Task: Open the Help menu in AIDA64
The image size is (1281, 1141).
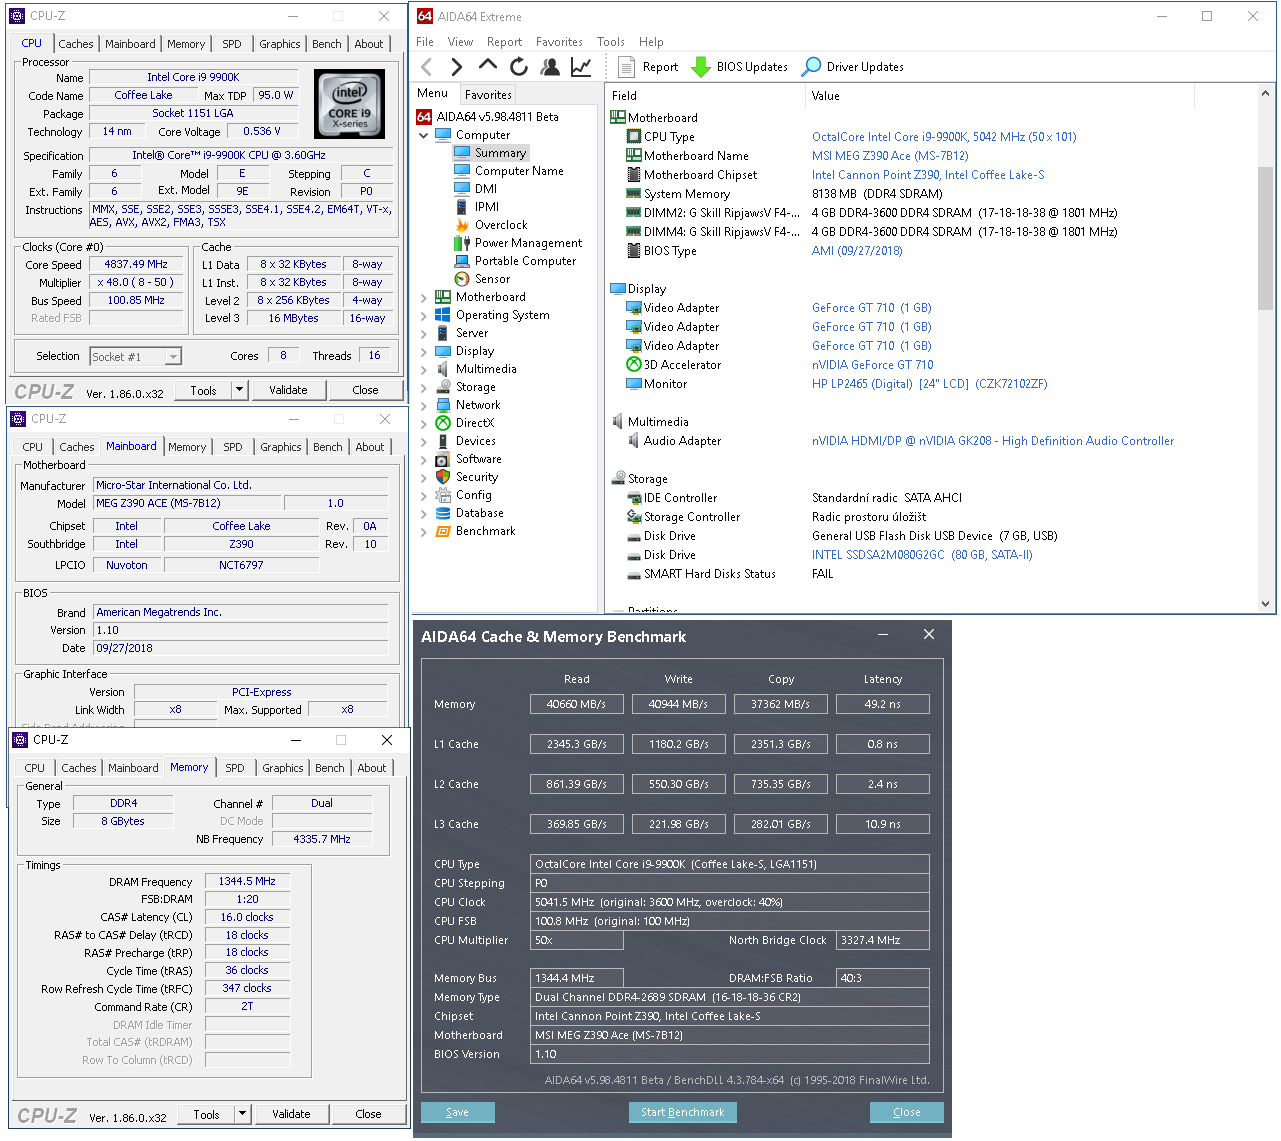Action: point(651,42)
